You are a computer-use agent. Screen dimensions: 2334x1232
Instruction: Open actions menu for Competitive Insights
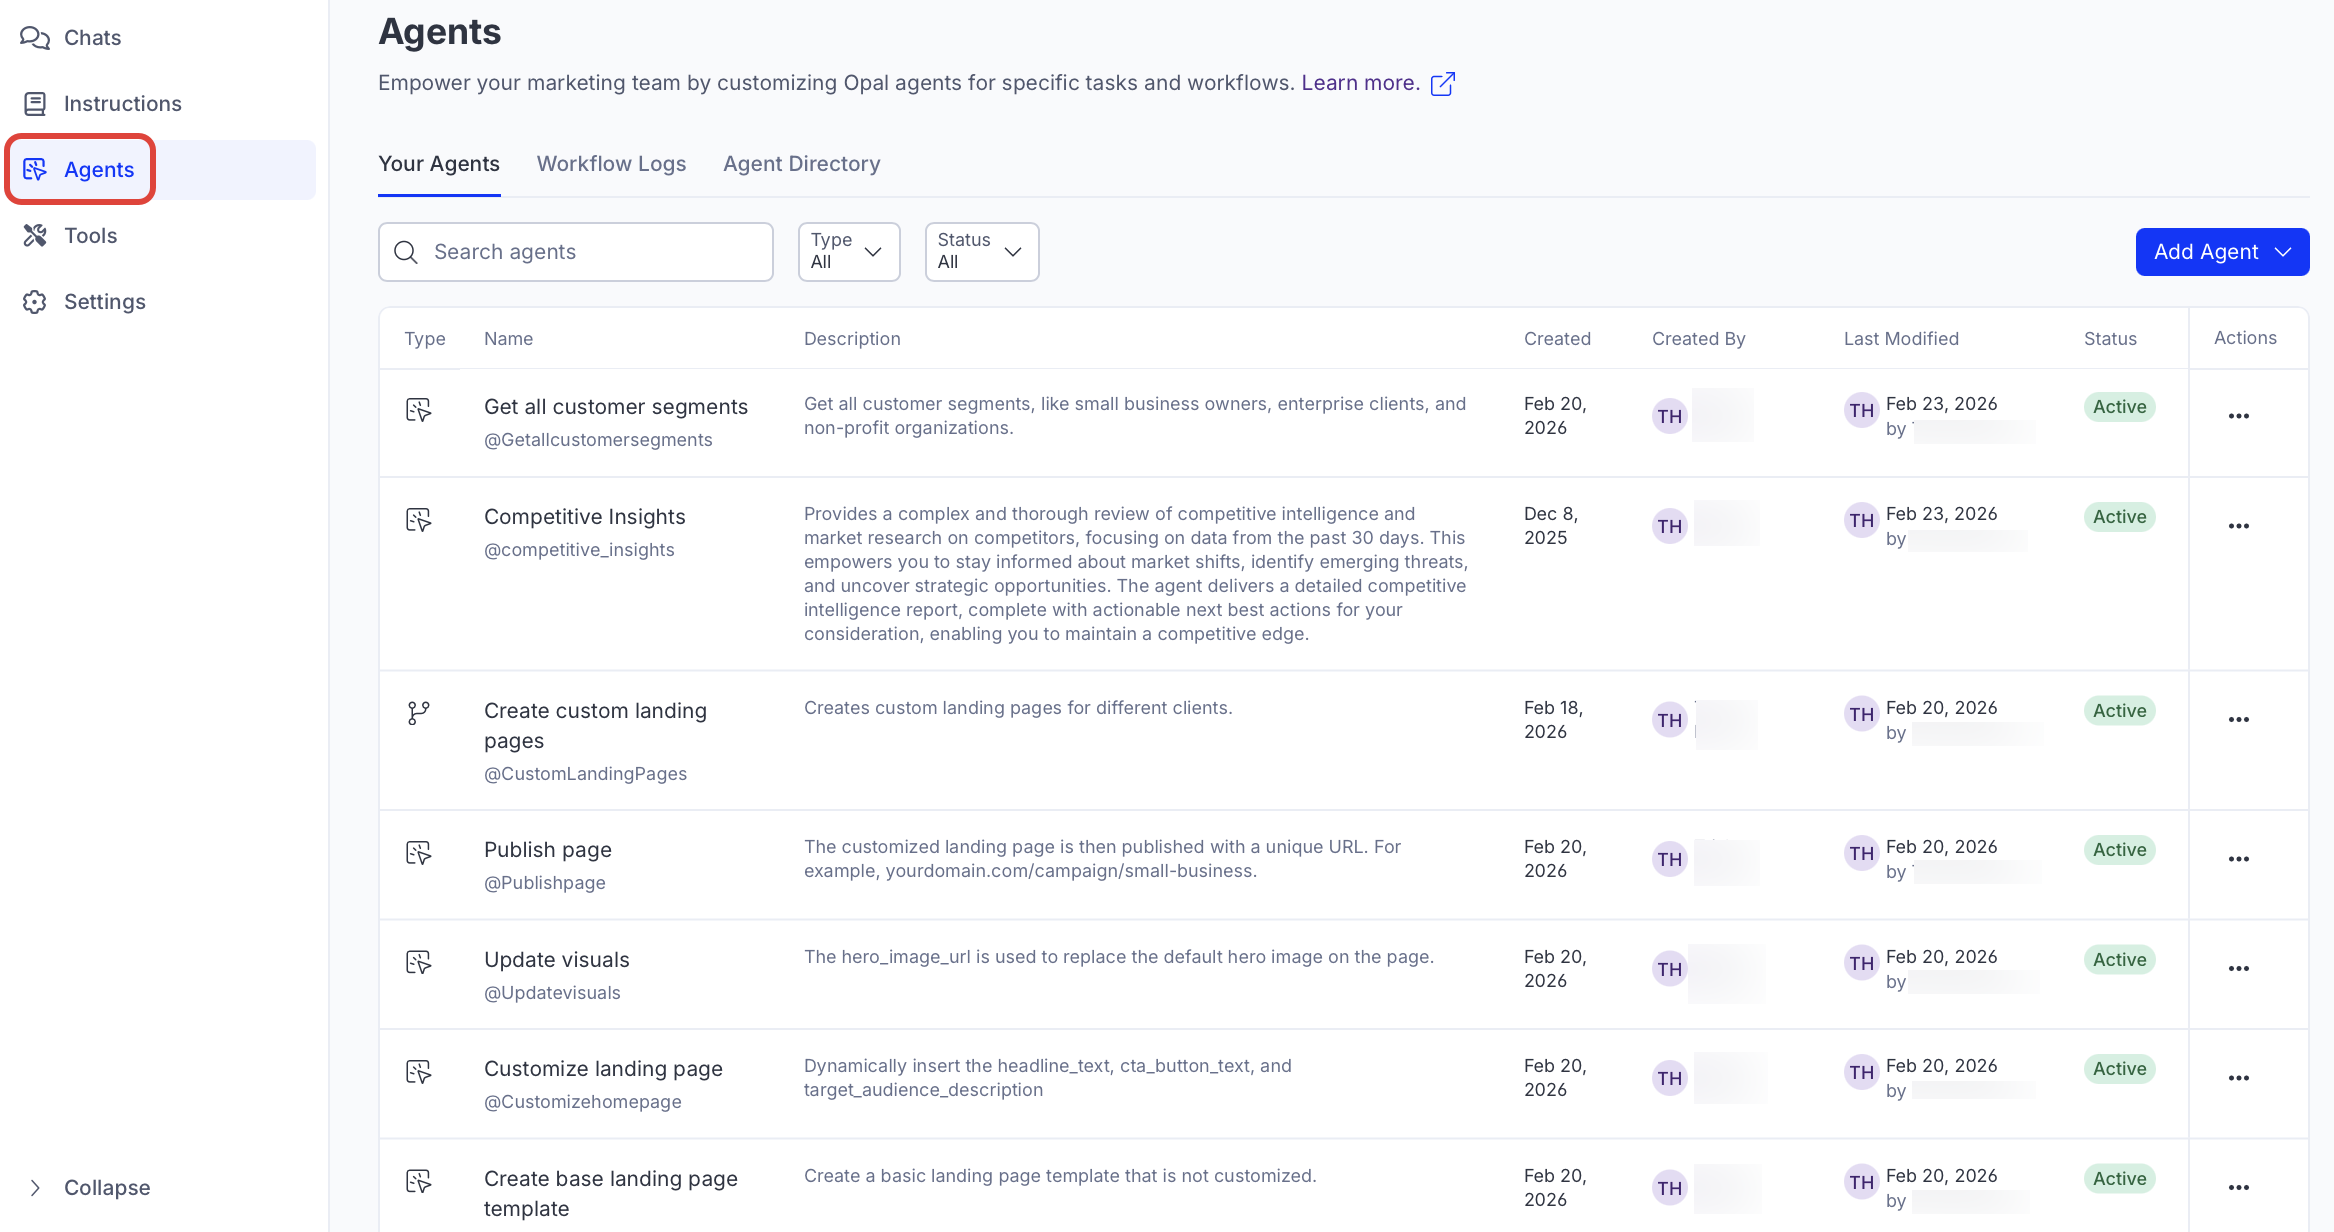click(x=2238, y=526)
